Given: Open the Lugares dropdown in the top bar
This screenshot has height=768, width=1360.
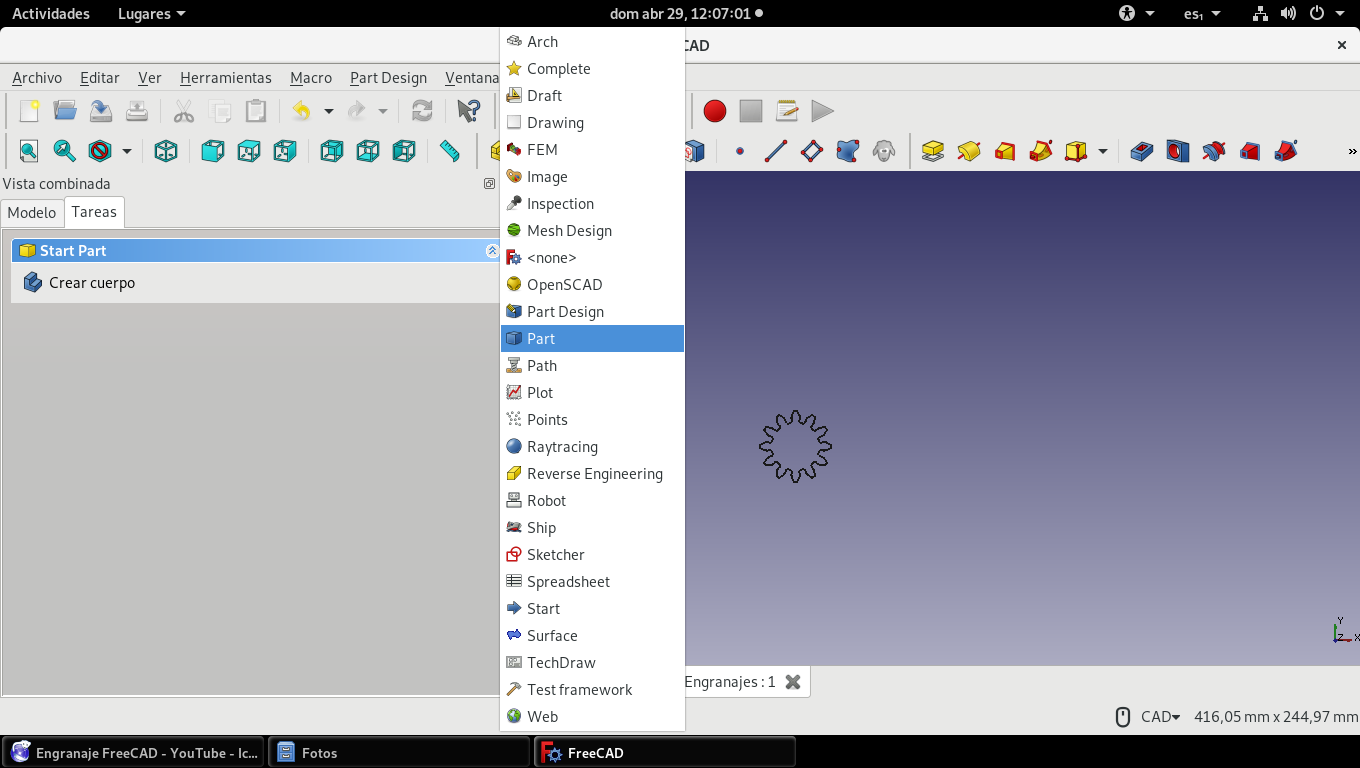Looking at the screenshot, I should [x=152, y=14].
